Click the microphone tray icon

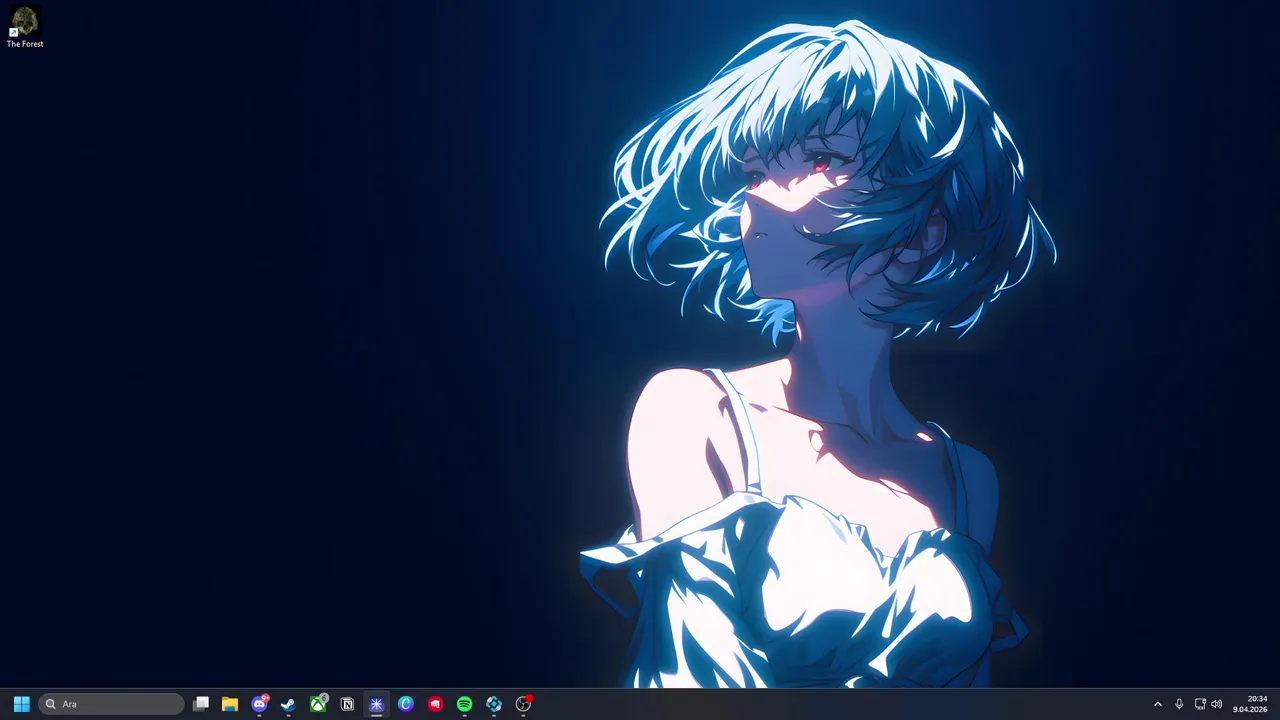[x=1179, y=704]
